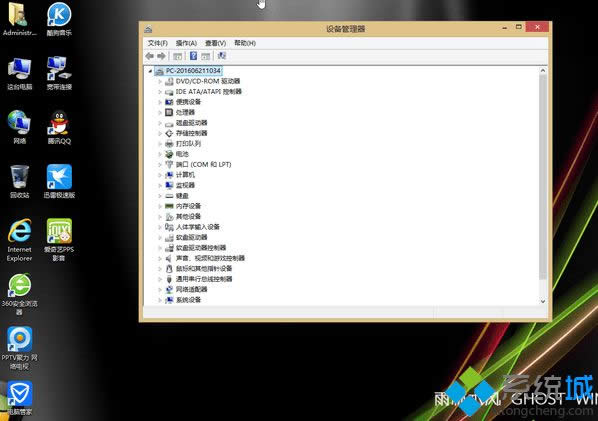Click the blue Help question mark toolbar icon

point(193,56)
